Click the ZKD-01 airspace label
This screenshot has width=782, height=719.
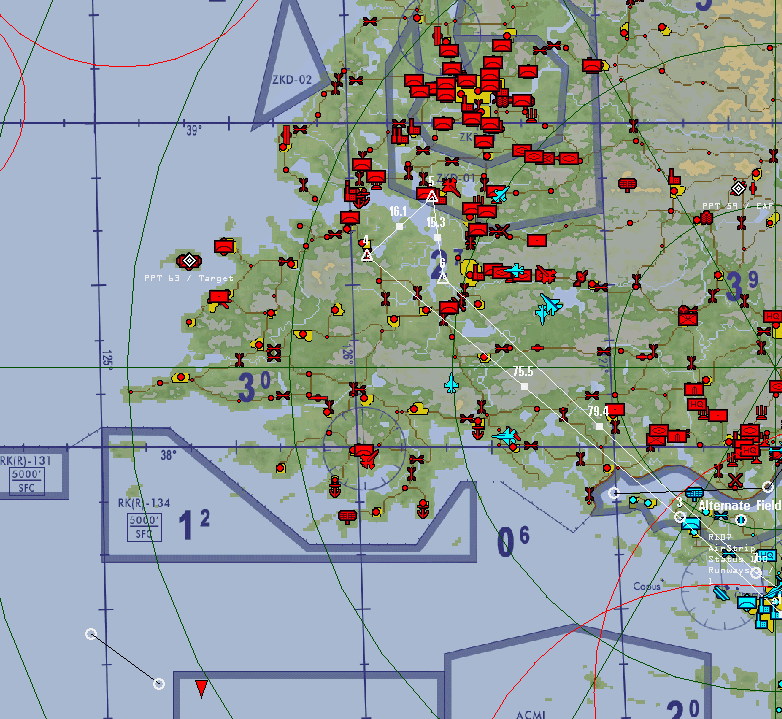[455, 178]
